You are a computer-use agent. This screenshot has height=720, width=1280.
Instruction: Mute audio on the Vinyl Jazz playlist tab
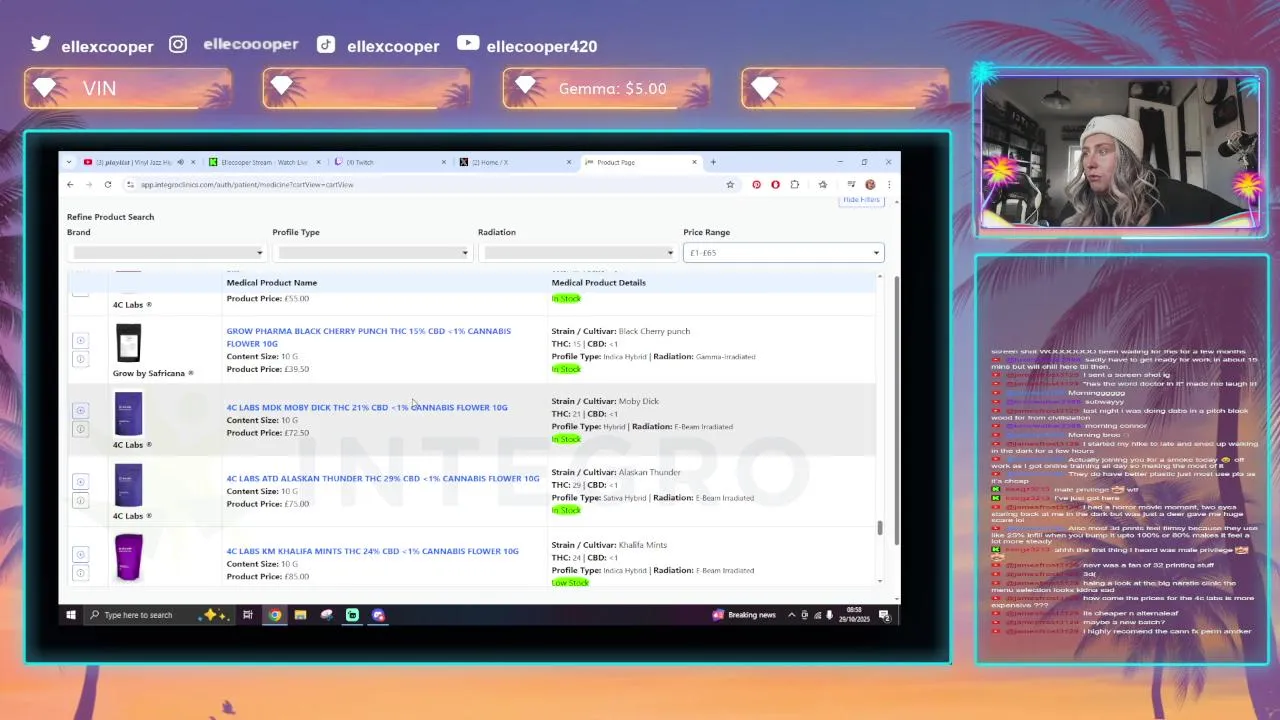click(180, 162)
